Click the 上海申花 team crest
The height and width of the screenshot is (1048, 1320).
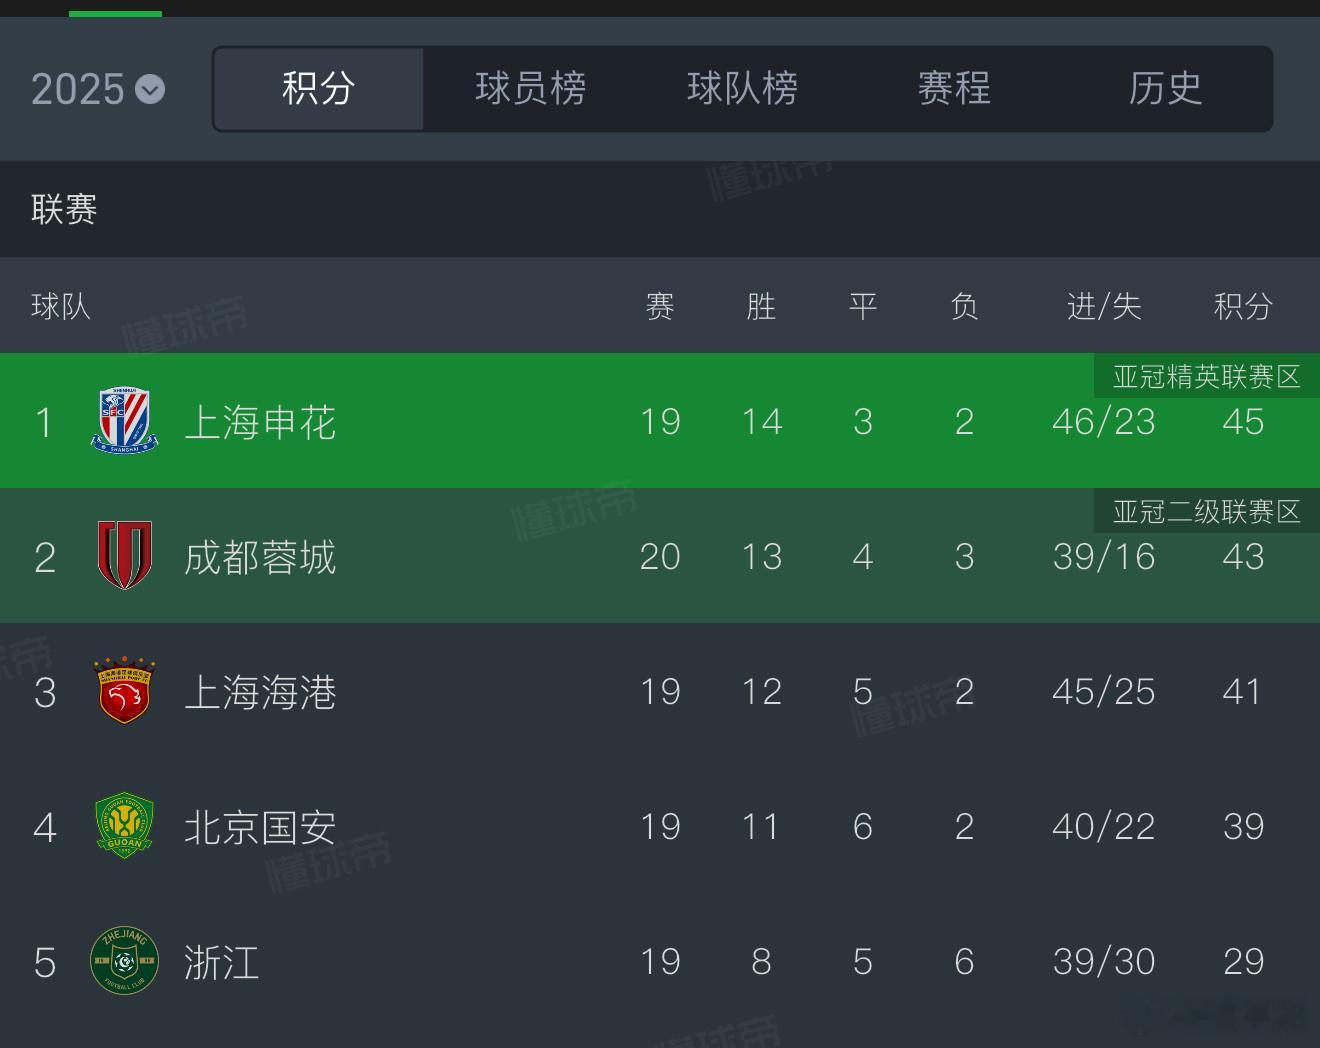tap(124, 421)
